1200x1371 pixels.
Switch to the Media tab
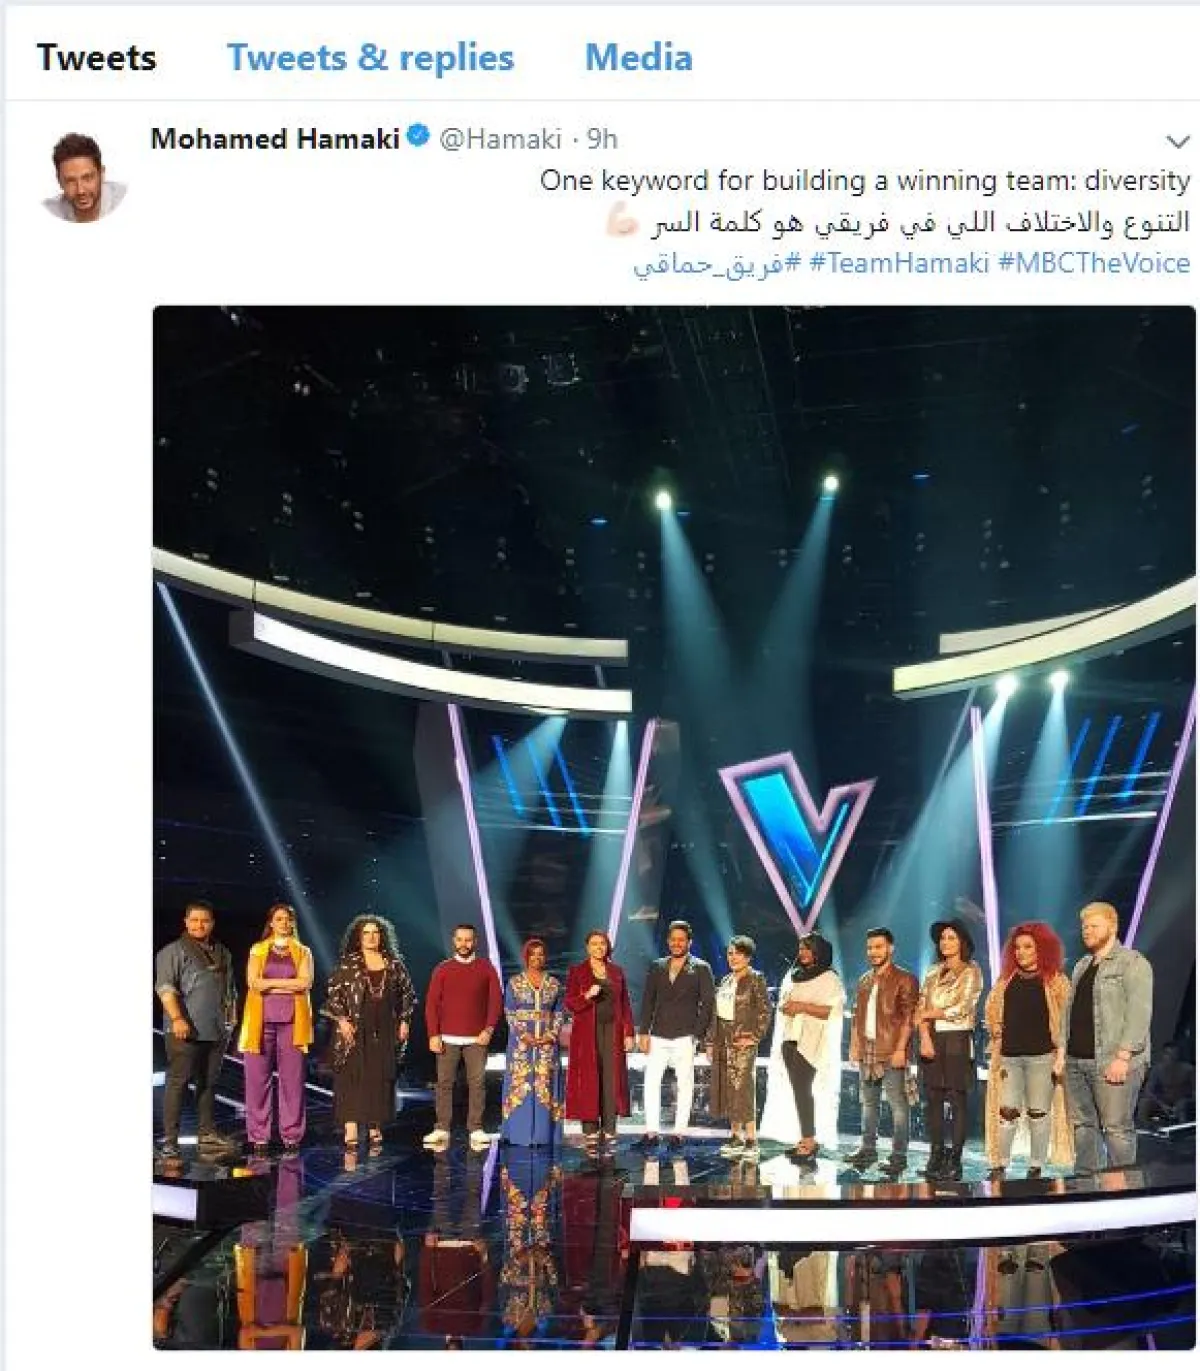coord(638,58)
